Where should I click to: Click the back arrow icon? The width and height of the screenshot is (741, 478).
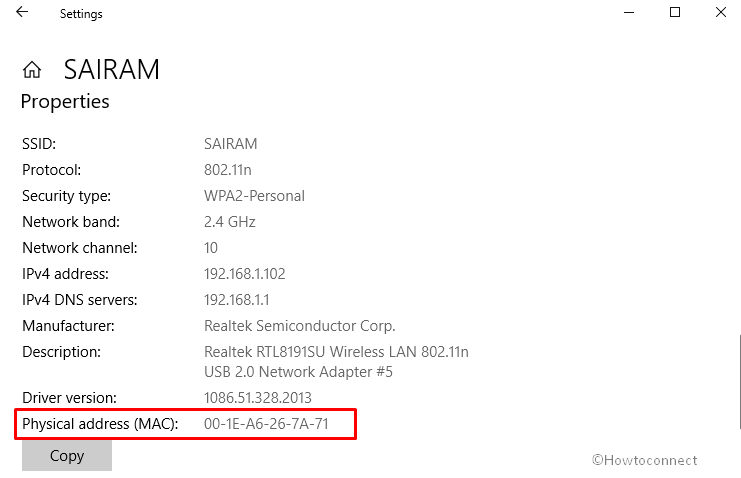coord(22,12)
